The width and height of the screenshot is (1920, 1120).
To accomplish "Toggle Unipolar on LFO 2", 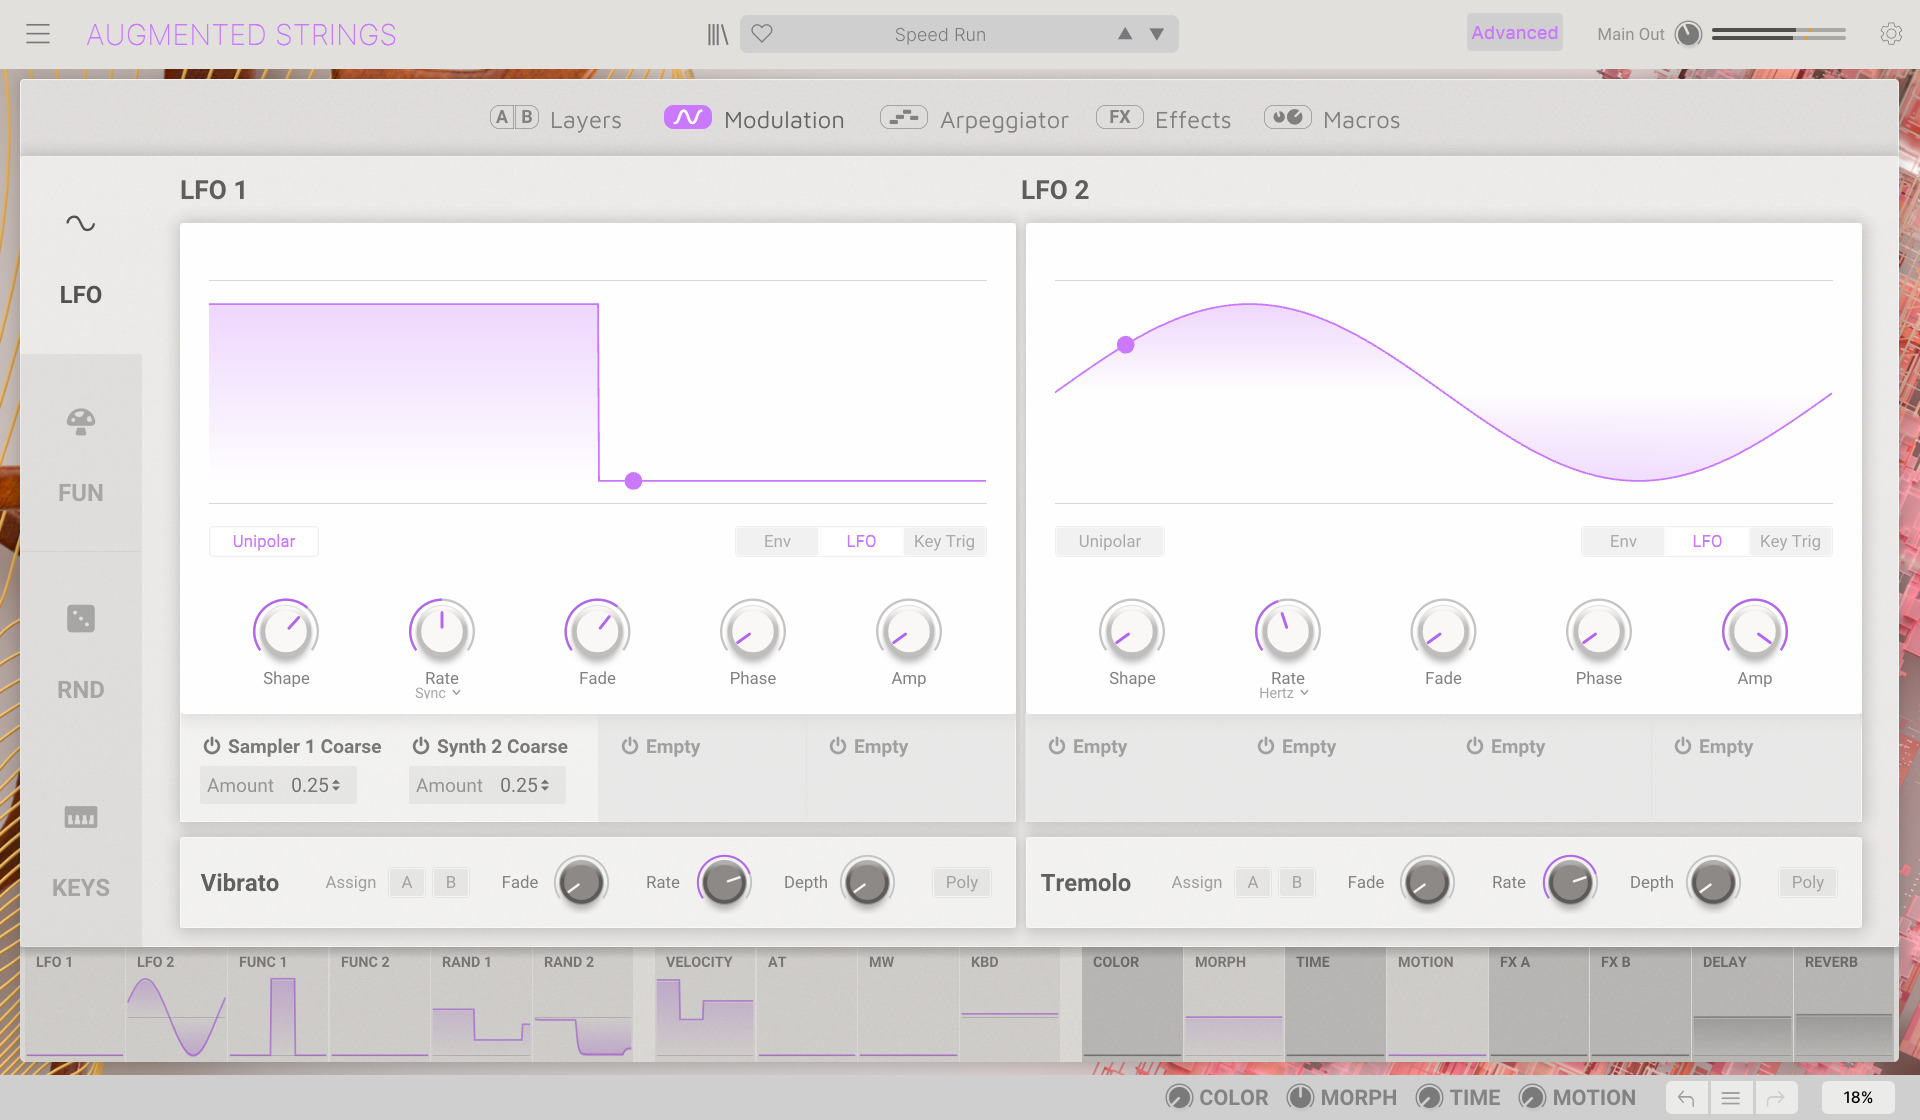I will (1110, 541).
